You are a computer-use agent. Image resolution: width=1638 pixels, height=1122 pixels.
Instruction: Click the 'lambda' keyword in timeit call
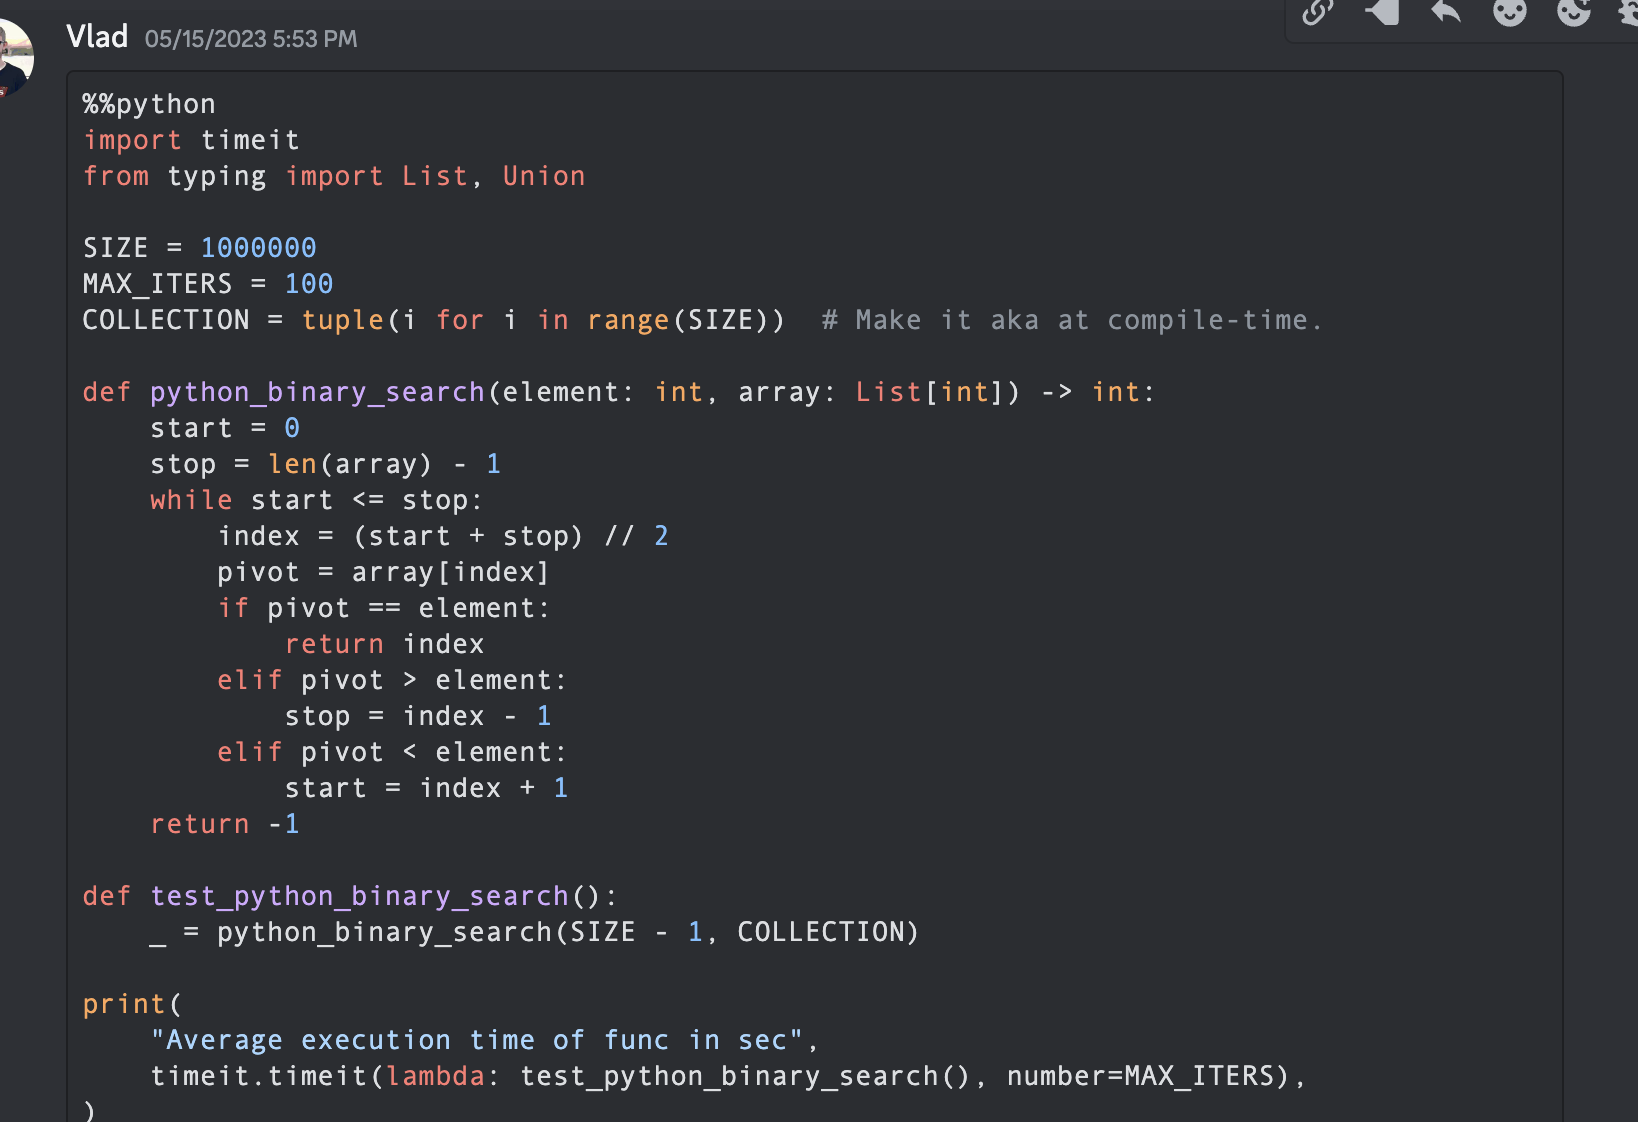pyautogui.click(x=435, y=1076)
